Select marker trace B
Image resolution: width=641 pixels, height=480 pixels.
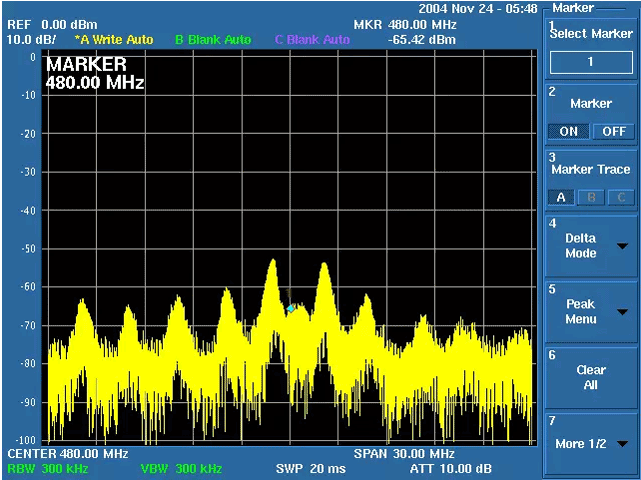pos(591,197)
